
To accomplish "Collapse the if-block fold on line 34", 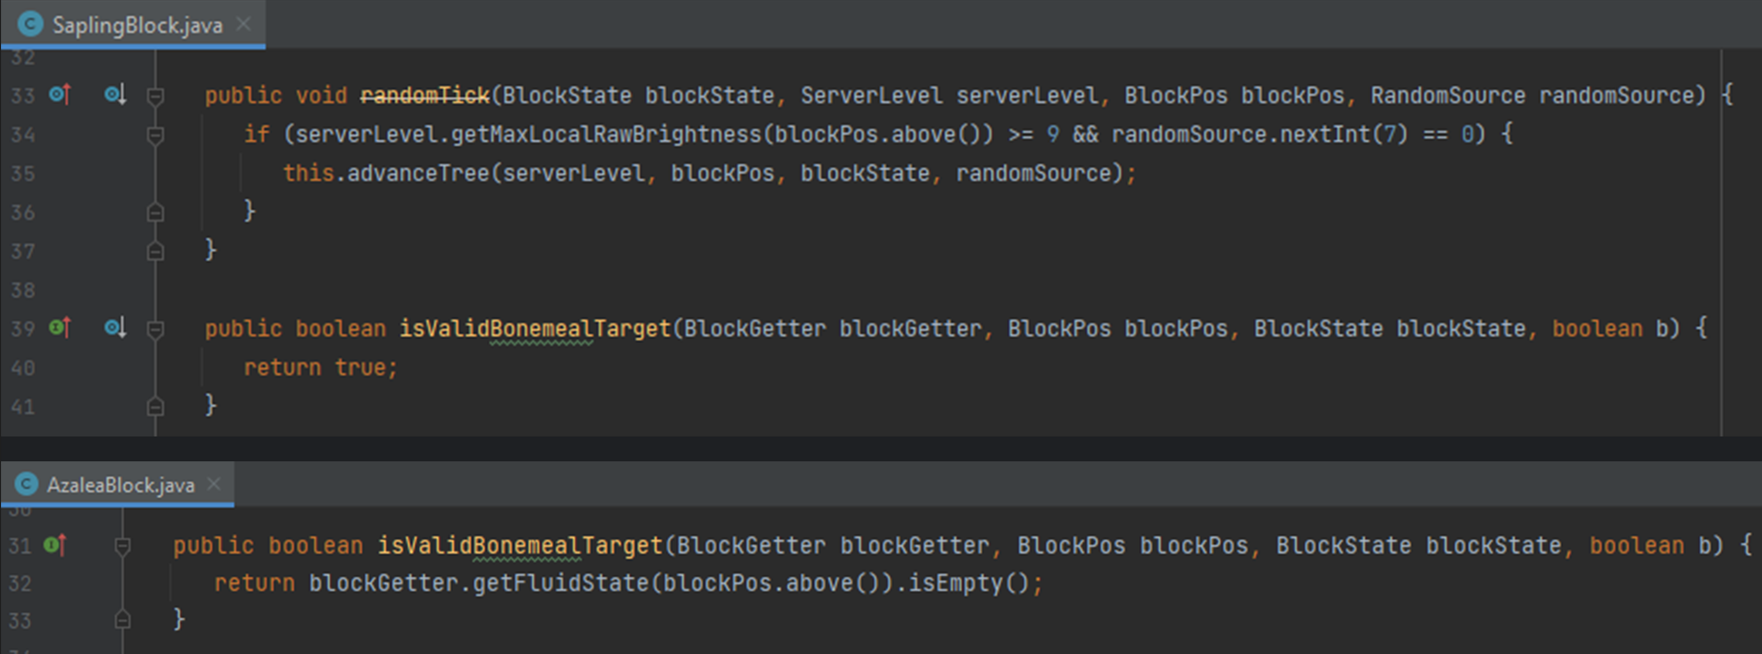I will (155, 135).
